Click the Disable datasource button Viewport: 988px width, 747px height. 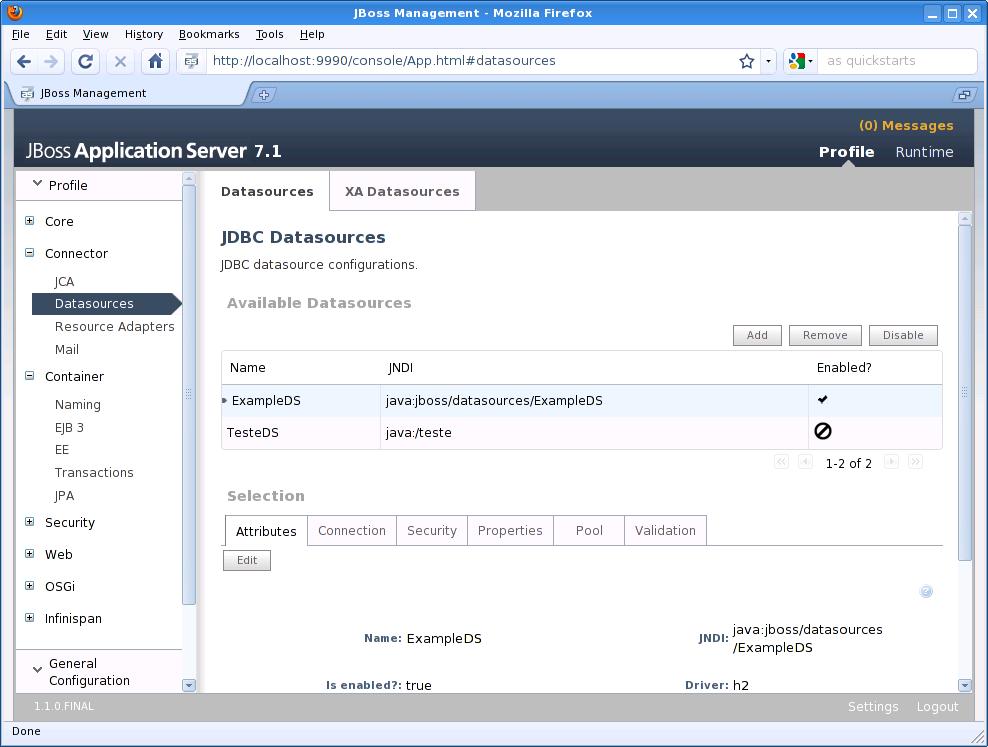903,335
